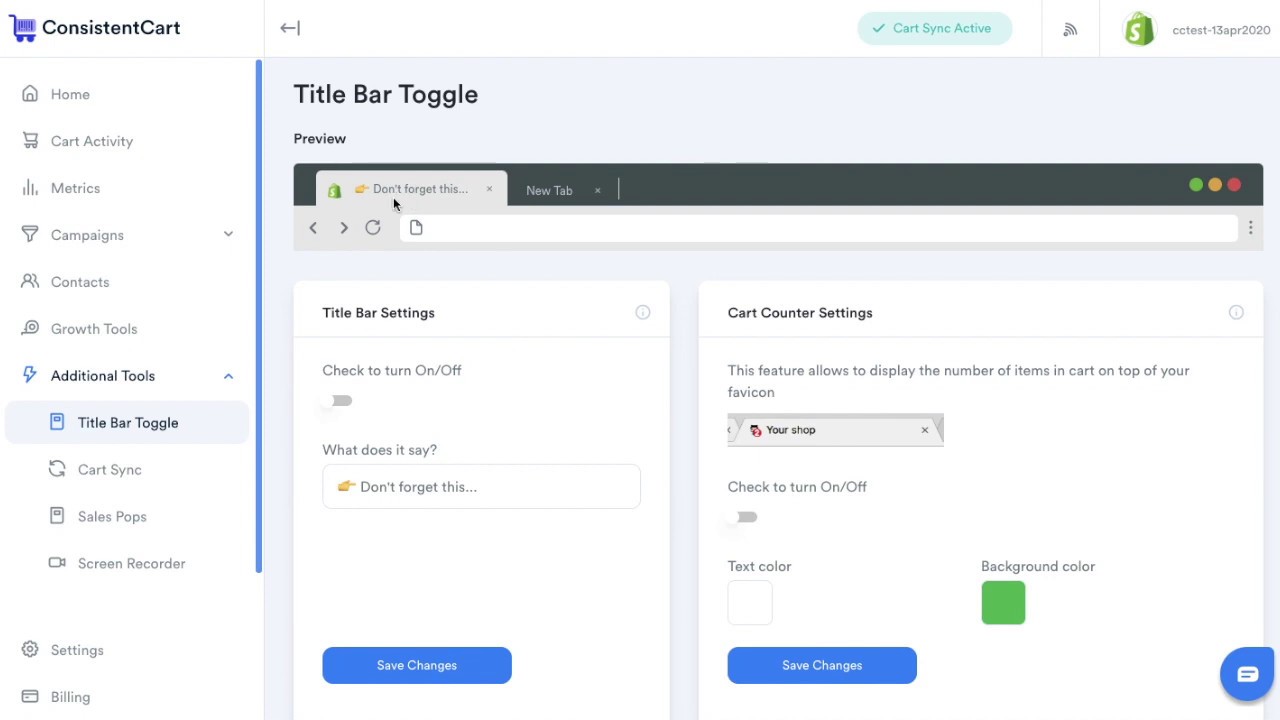This screenshot has width=1280, height=720.
Task: Click page icon in preview address bar
Action: point(416,228)
